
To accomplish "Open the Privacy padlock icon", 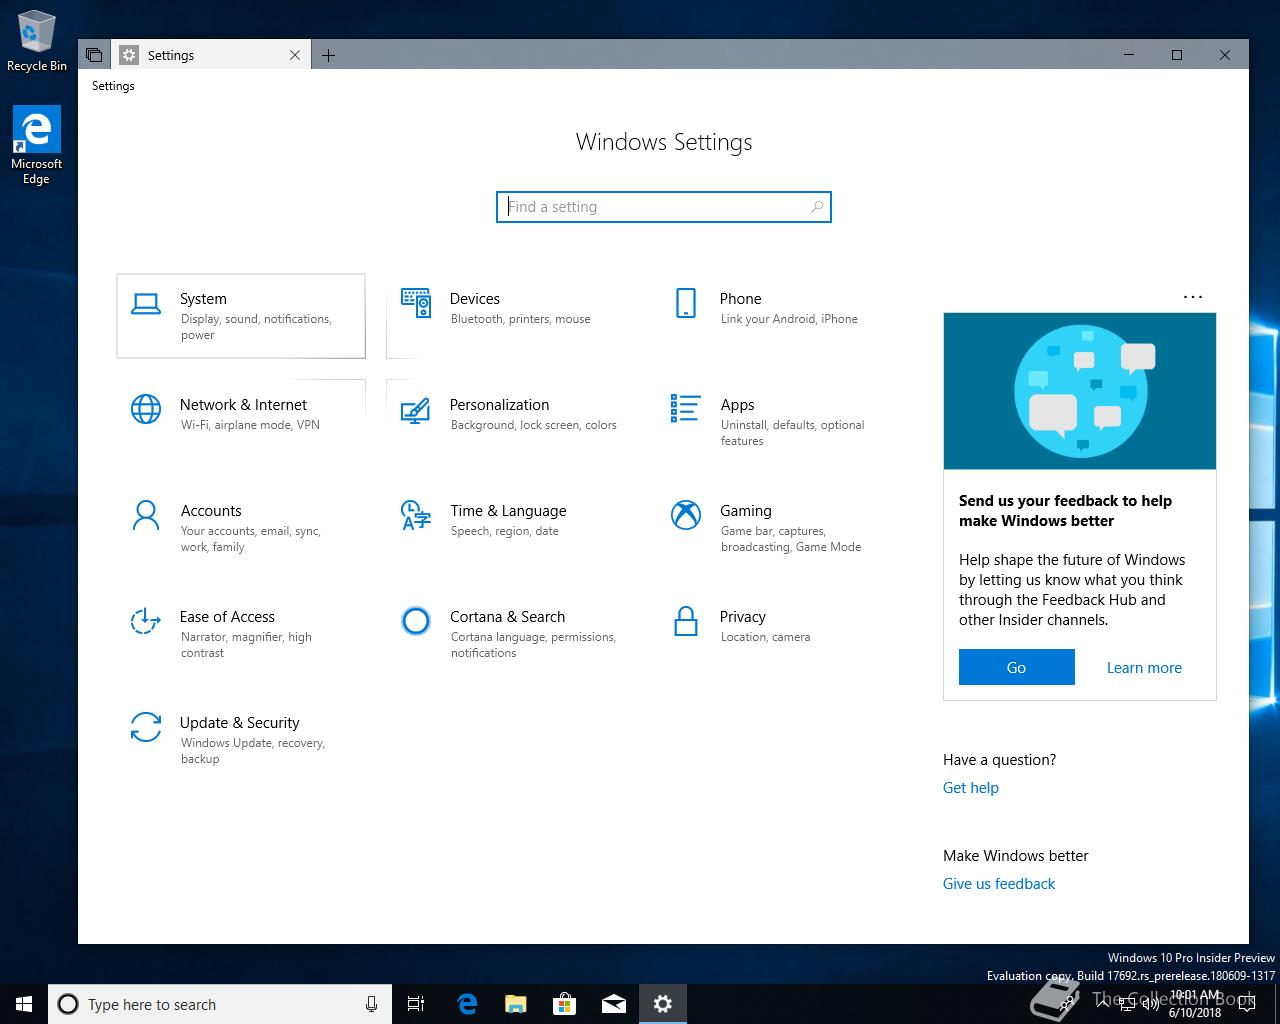I will click(x=686, y=621).
